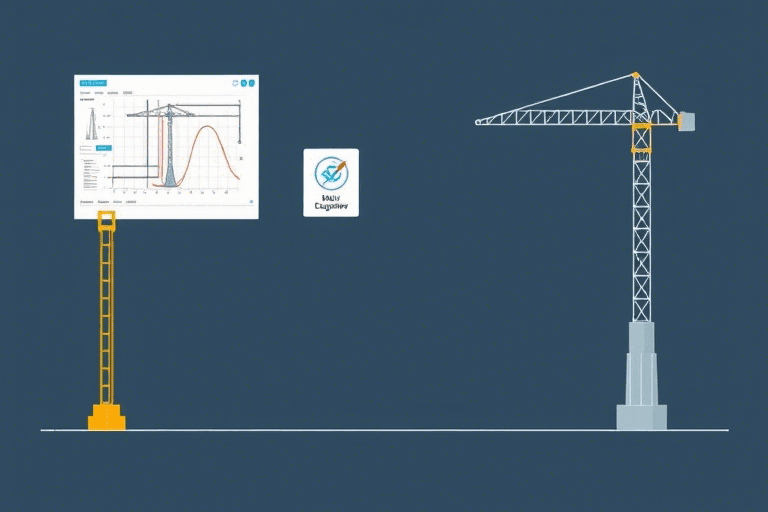This screenshot has height=512, width=768.
Task: Click the gray counterweight block on large crane
Action: (x=686, y=121)
